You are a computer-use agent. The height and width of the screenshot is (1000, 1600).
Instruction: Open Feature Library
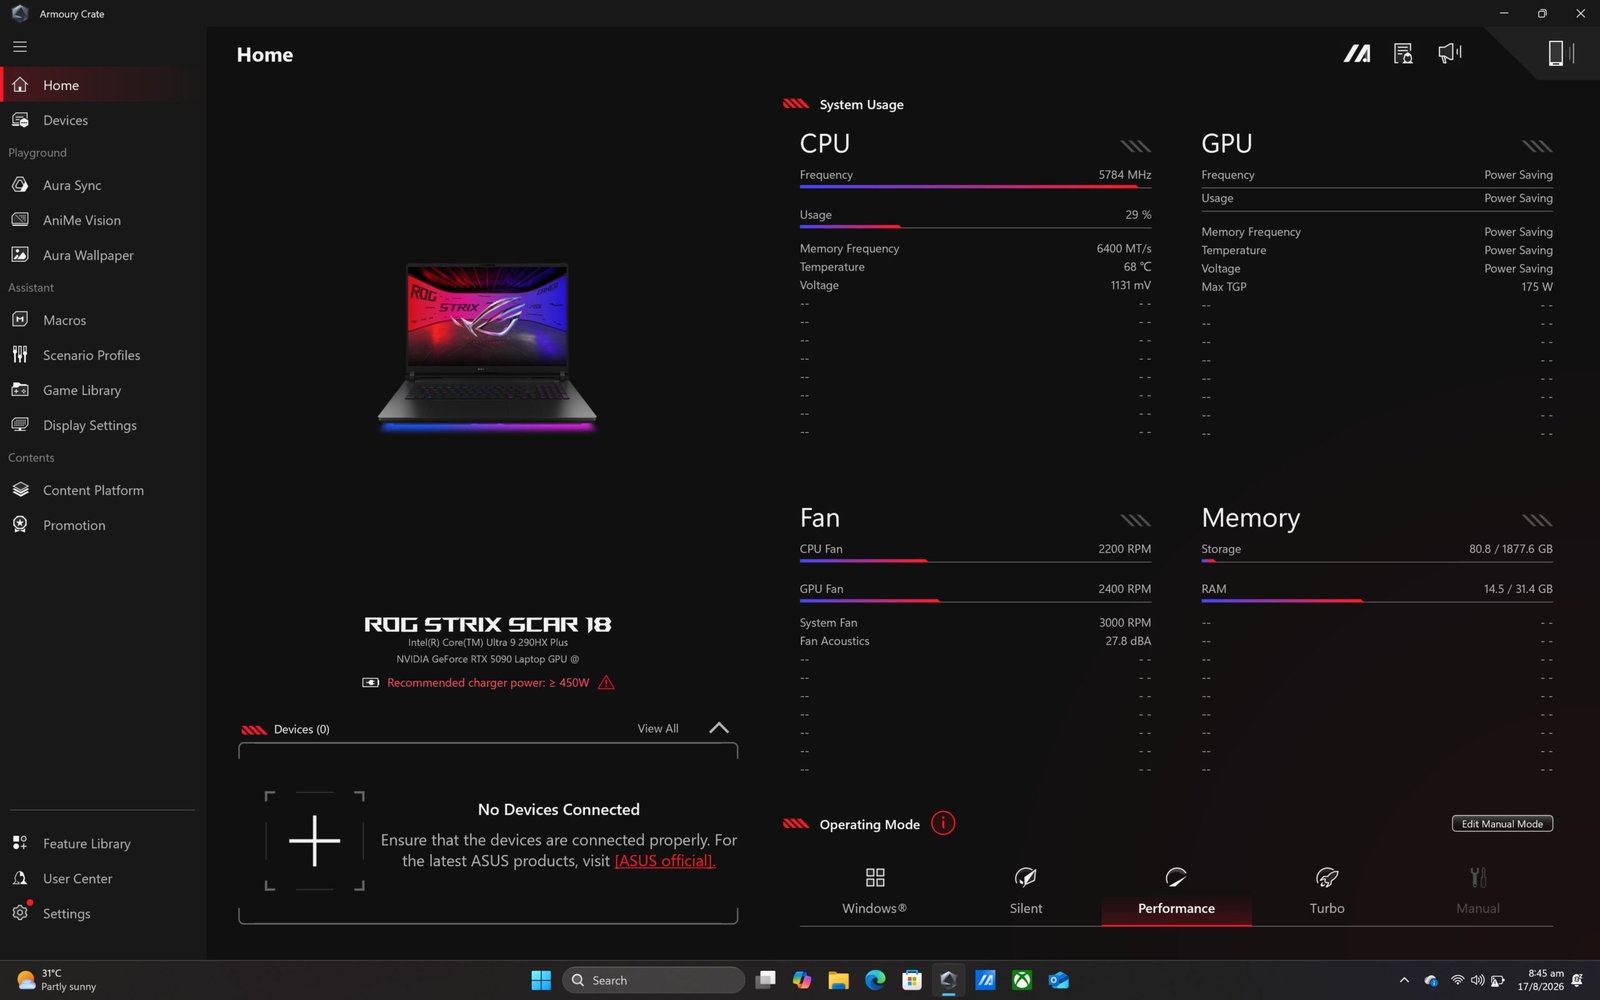coord(100,843)
